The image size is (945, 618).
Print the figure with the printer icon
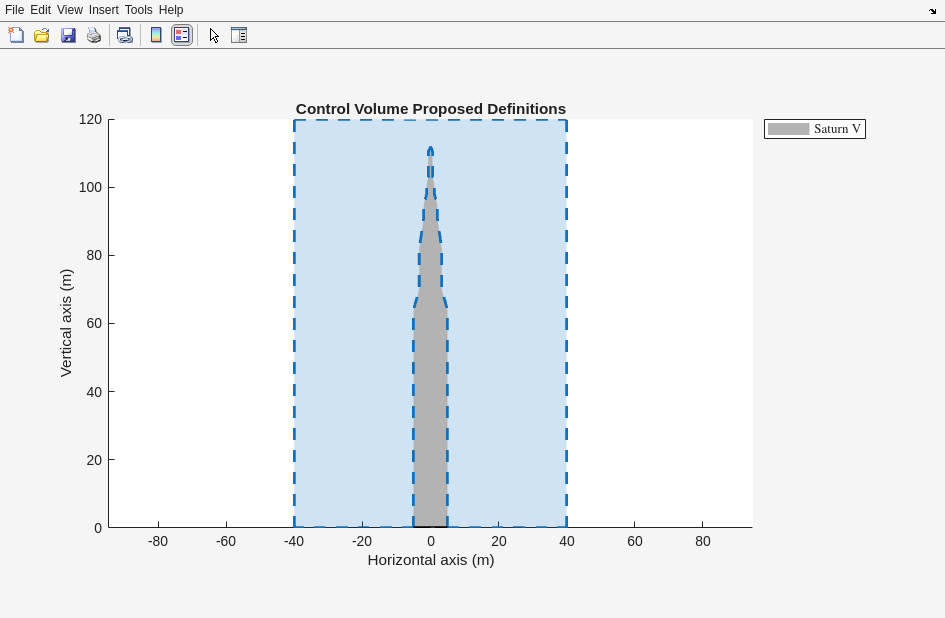point(94,35)
